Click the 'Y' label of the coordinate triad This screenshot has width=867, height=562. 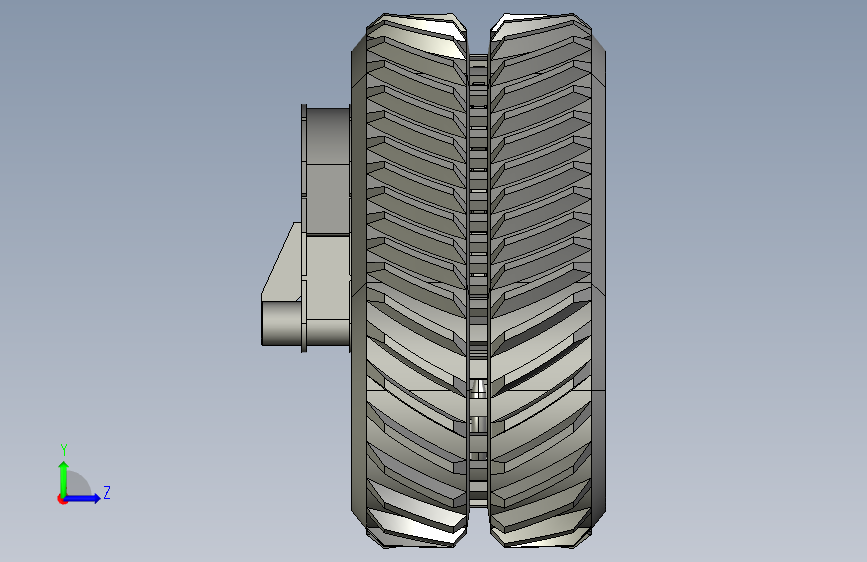[x=64, y=450]
